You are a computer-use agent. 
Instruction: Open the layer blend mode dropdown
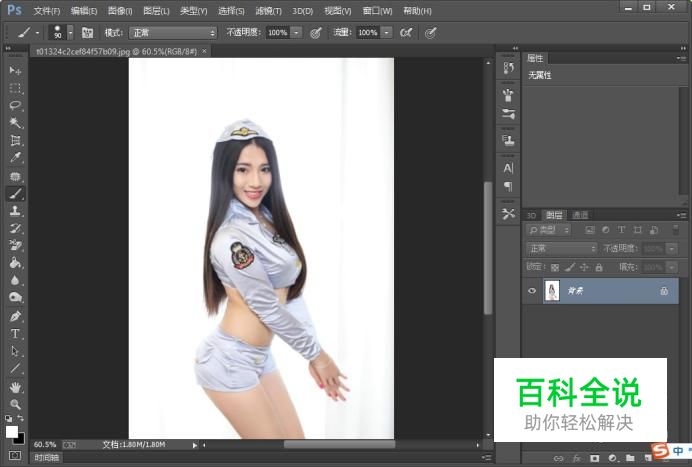[562, 249]
